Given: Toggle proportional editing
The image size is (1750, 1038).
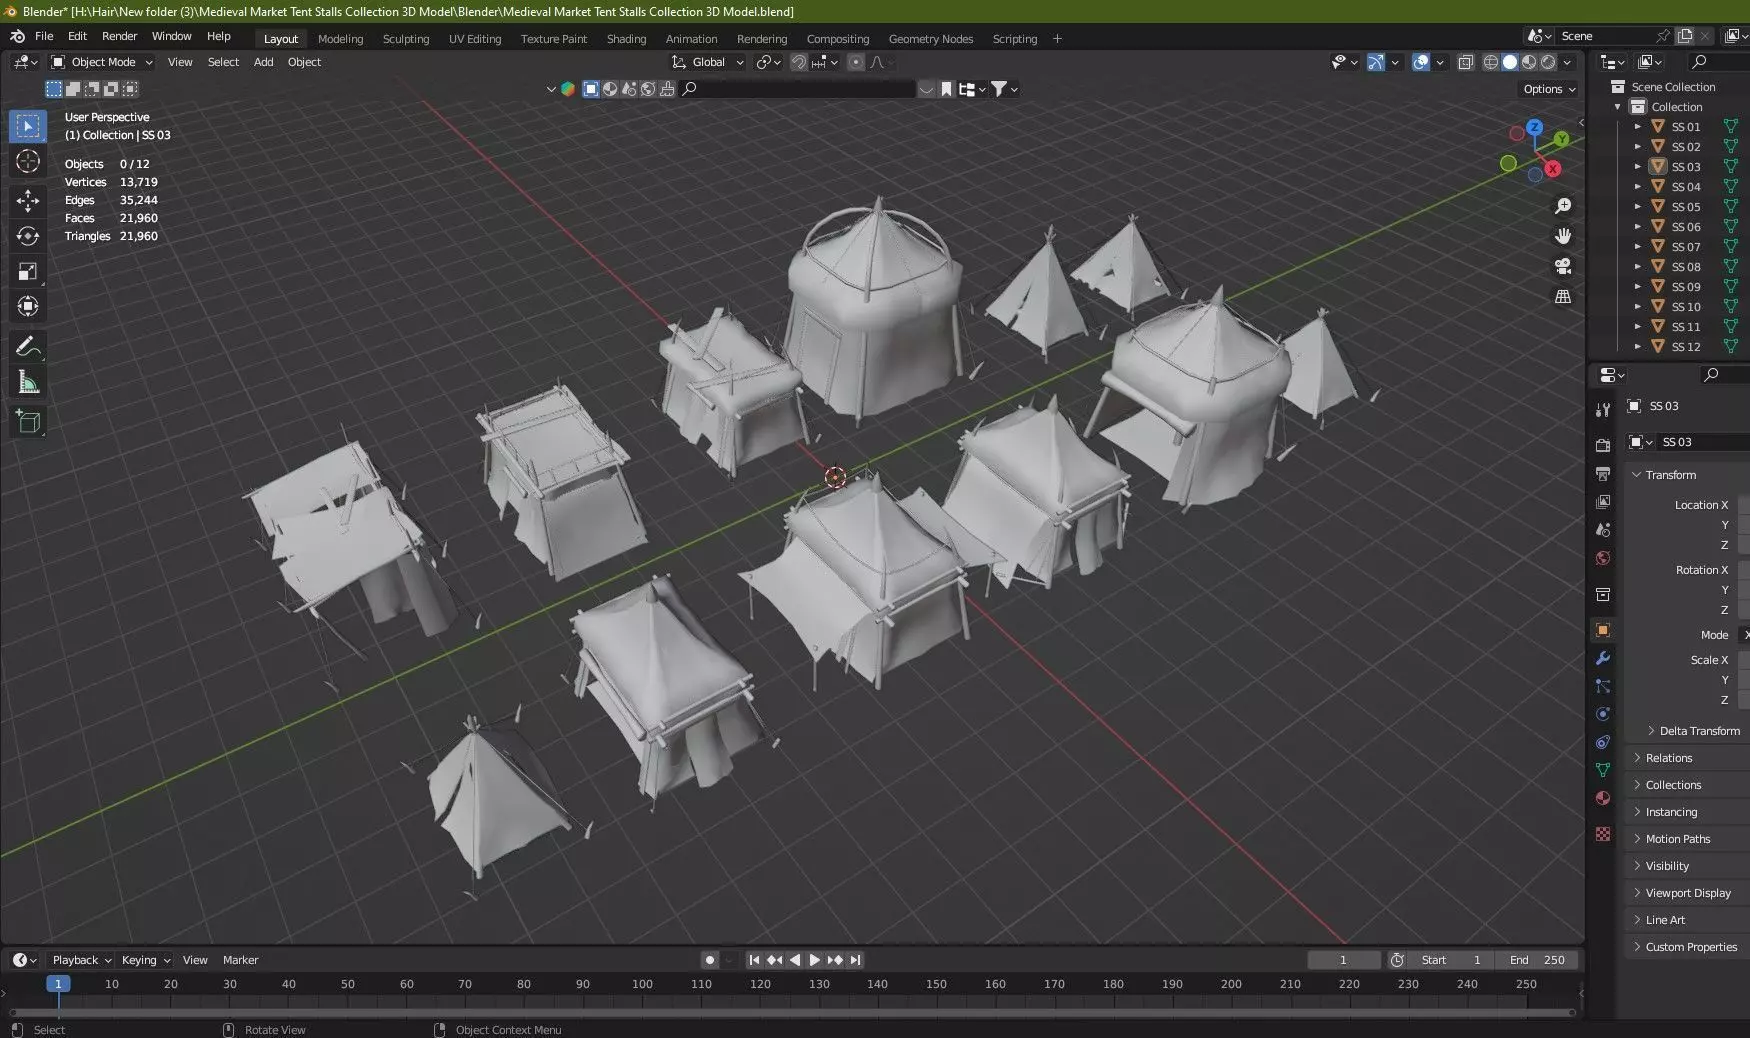Looking at the screenshot, I should [855, 62].
